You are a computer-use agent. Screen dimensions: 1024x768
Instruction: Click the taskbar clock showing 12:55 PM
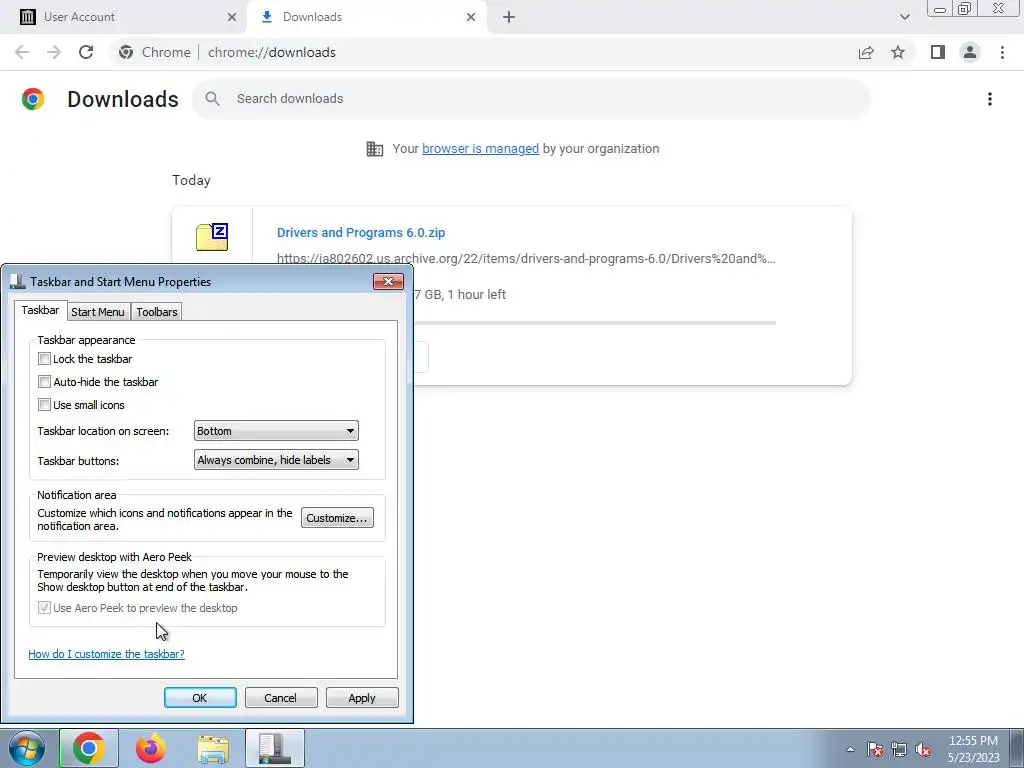973,748
